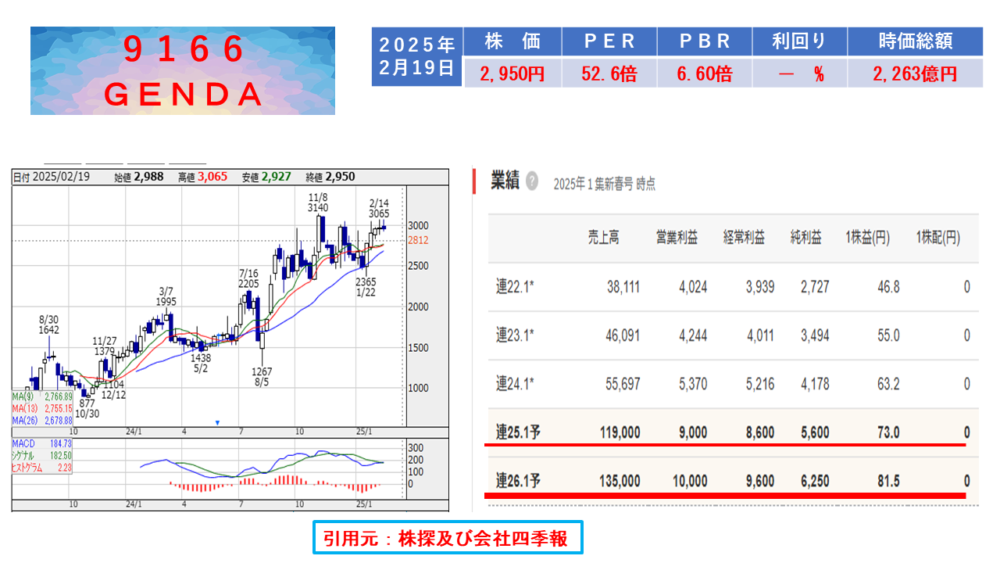The height and width of the screenshot is (563, 1000).
Task: Click the 高値 3,065 high price
Action: pyautogui.click(x=202, y=177)
